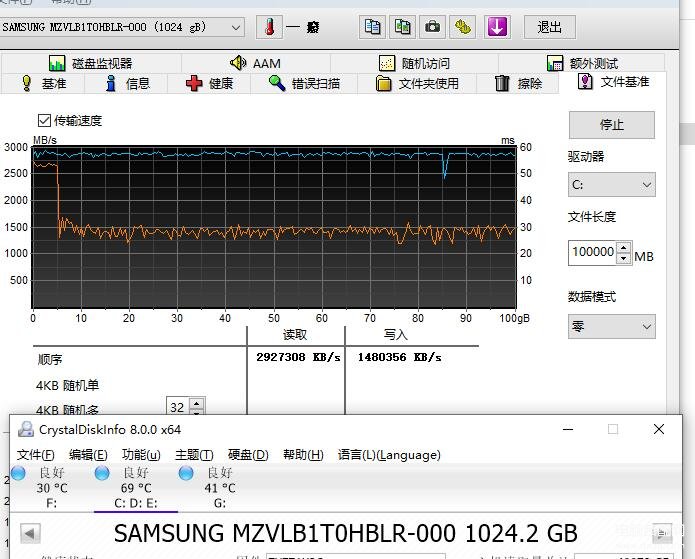Viewport: 695px width, 559px height.
Task: Open CrystalDiskInfo 文件(F) menu
Action: tap(35, 455)
